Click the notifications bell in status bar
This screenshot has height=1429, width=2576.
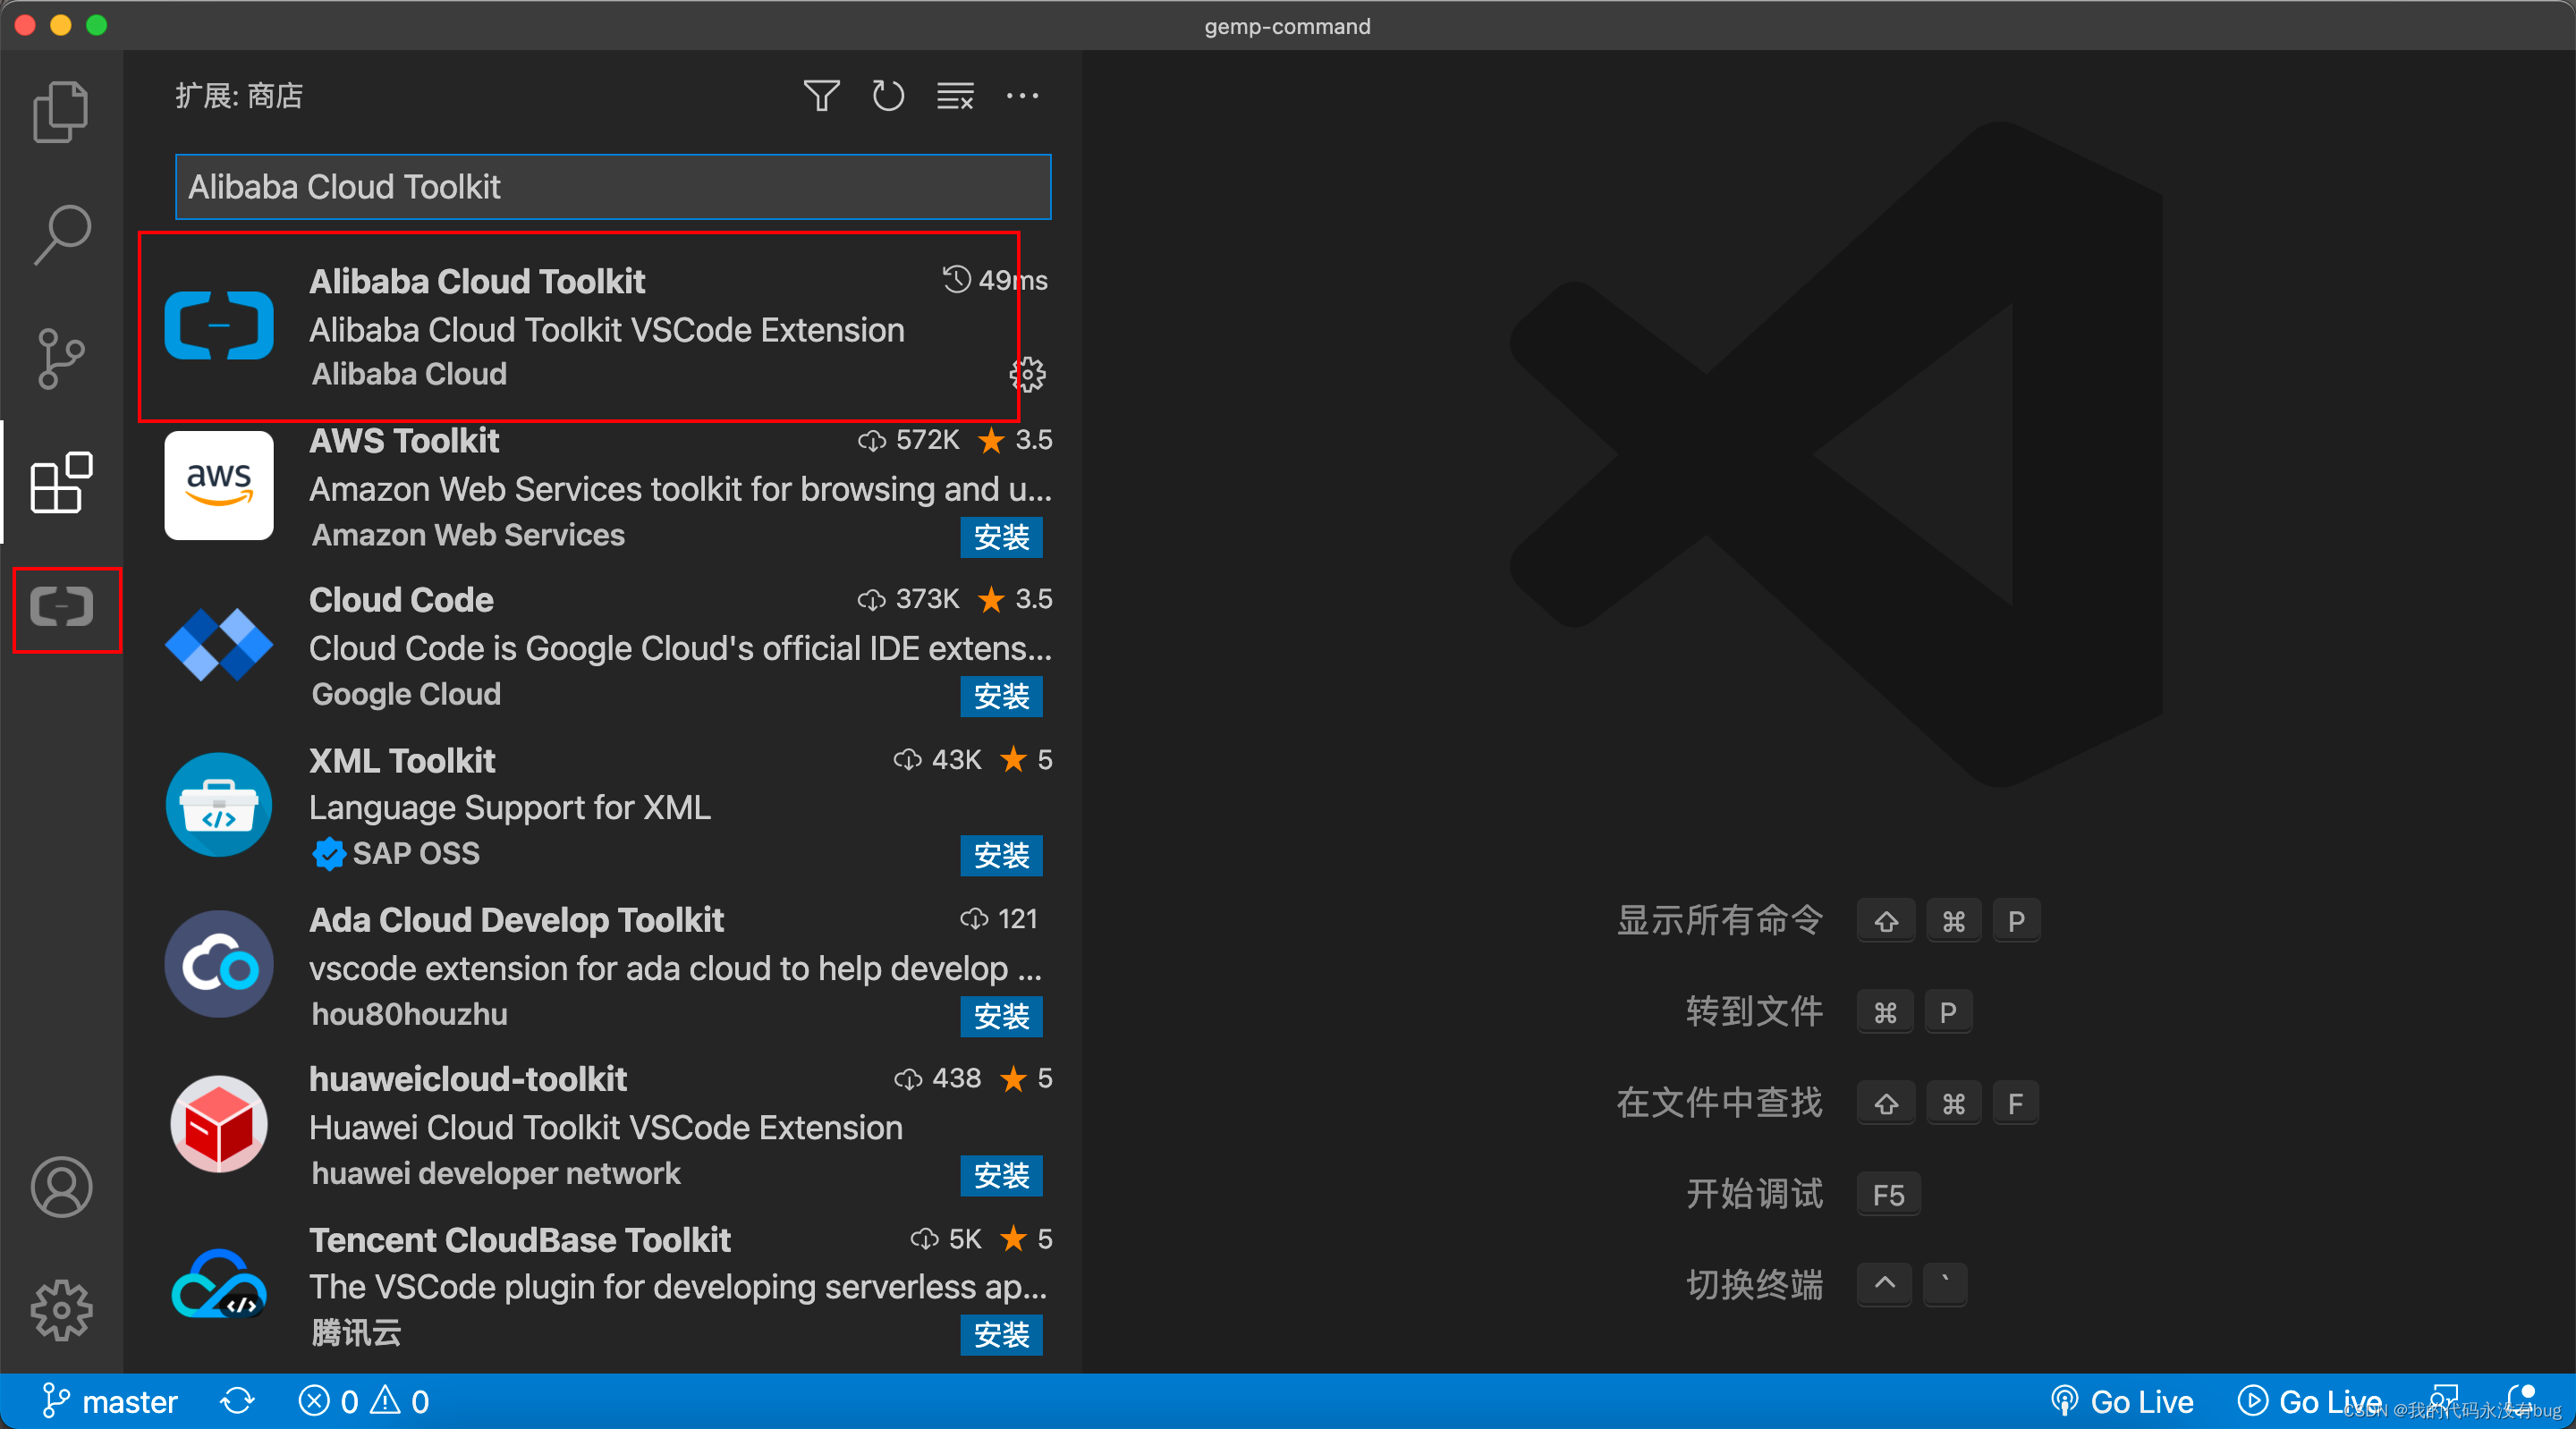2521,1399
